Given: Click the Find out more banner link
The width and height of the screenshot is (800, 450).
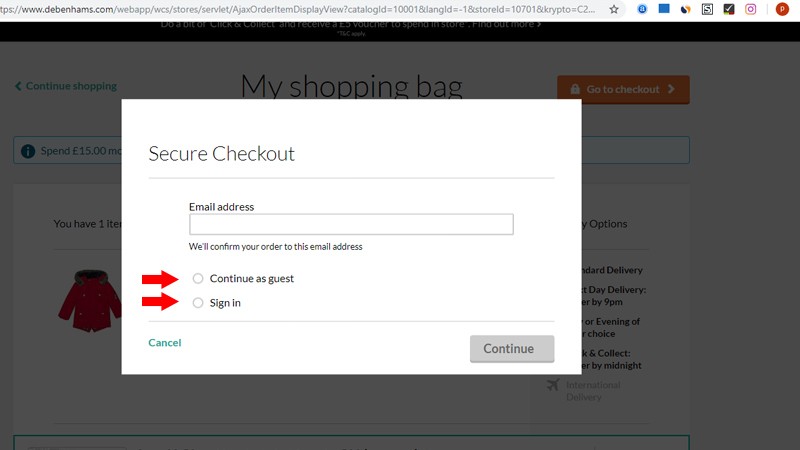Looking at the screenshot, I should click(x=509, y=23).
